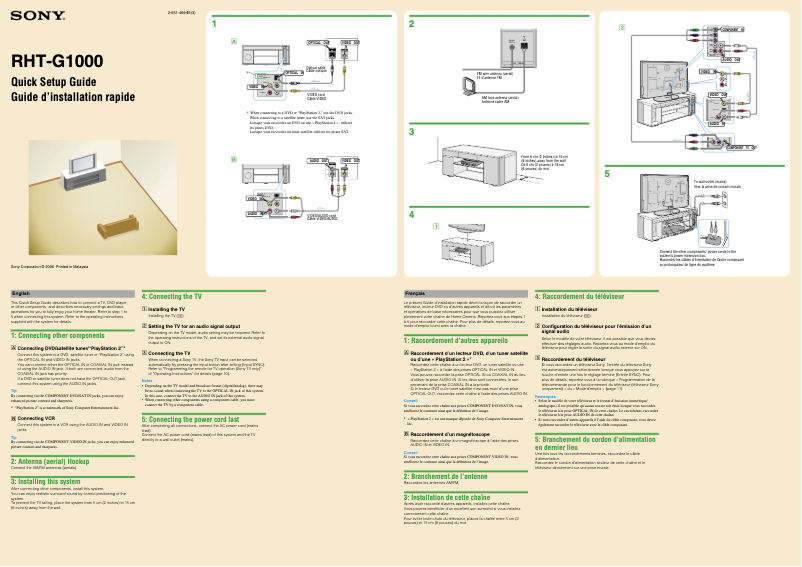Select the English language header

pos(20,292)
